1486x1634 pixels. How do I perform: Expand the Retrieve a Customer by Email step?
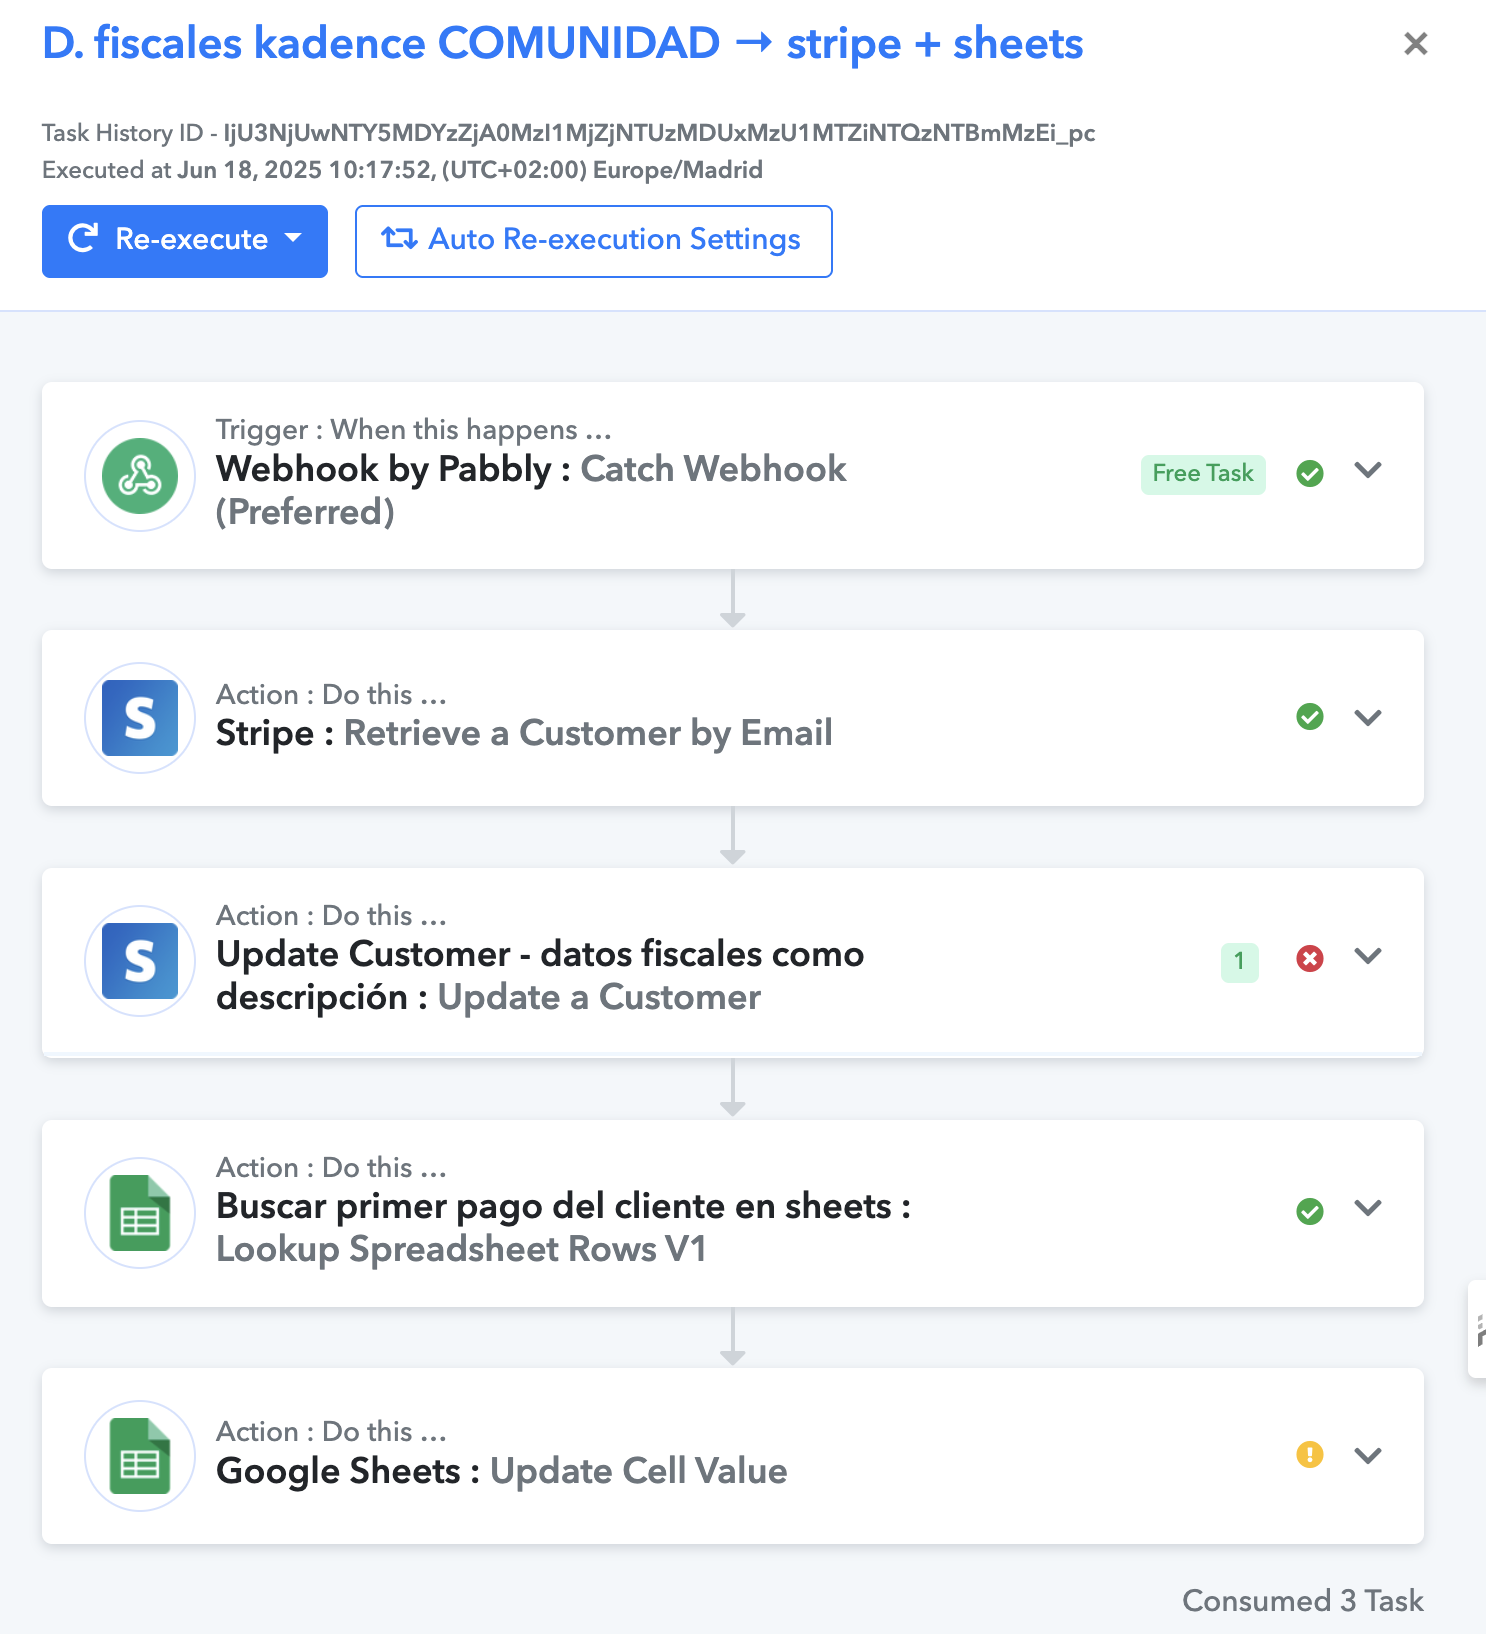point(1368,717)
